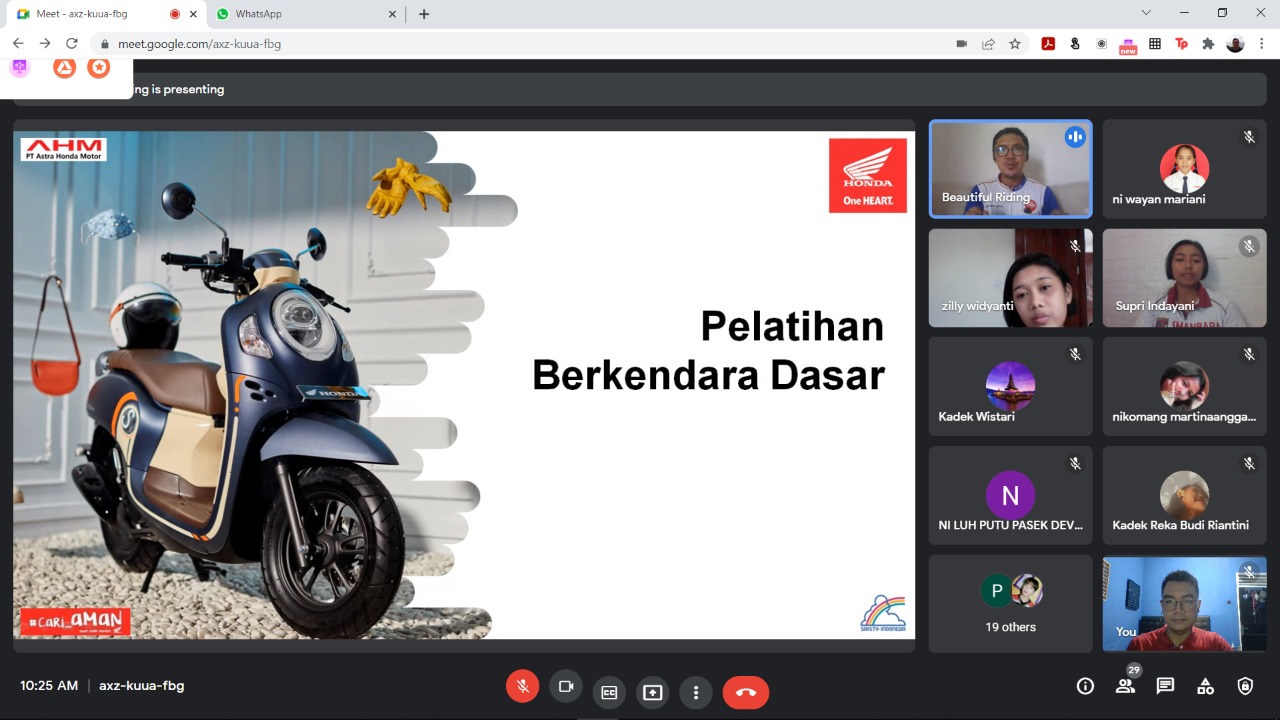The image size is (1280, 720).
Task: Click the recording indicator on Meet tab
Action: [175, 14]
